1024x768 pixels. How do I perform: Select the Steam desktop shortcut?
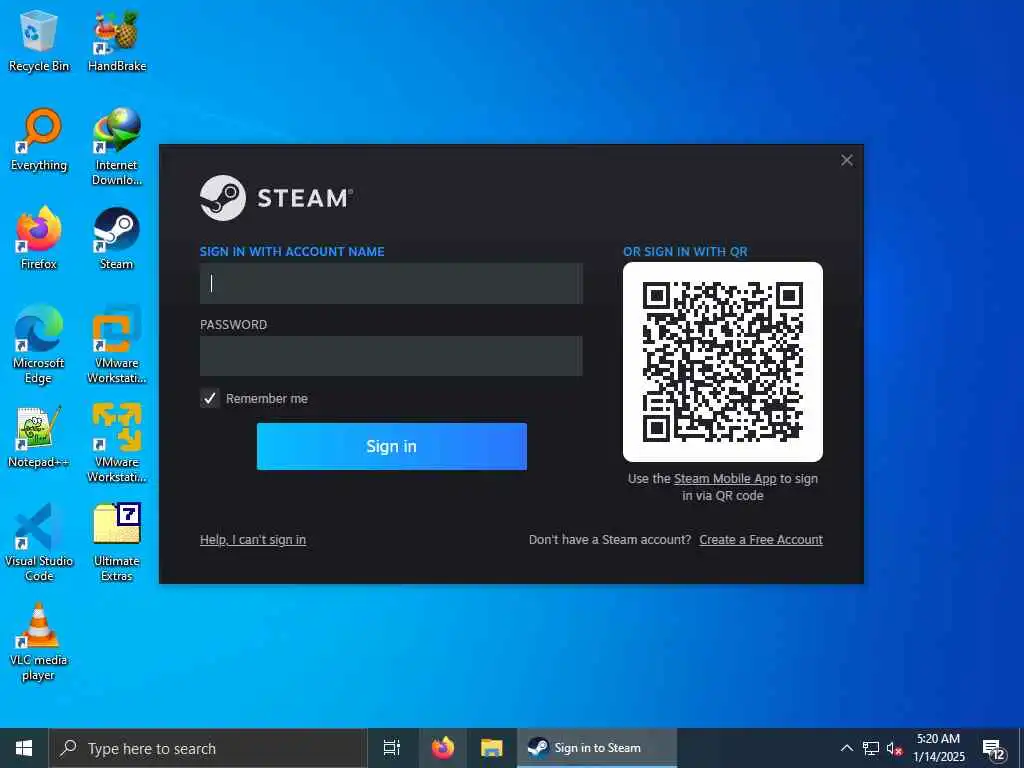pyautogui.click(x=117, y=238)
